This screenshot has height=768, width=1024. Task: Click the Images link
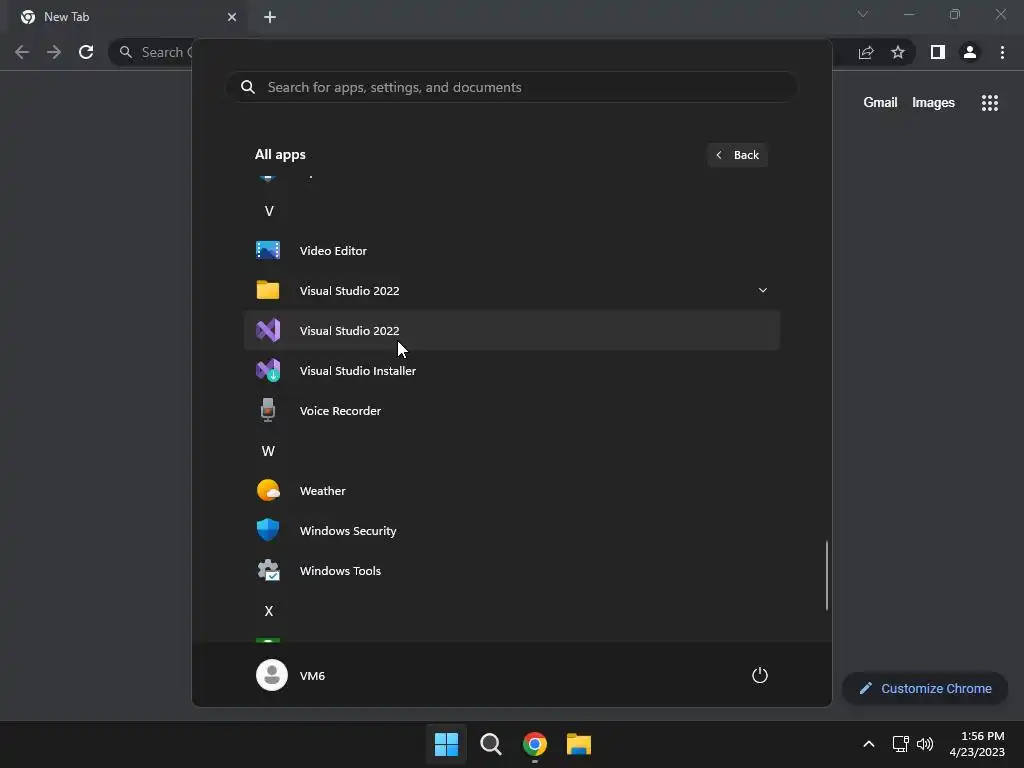tap(933, 103)
